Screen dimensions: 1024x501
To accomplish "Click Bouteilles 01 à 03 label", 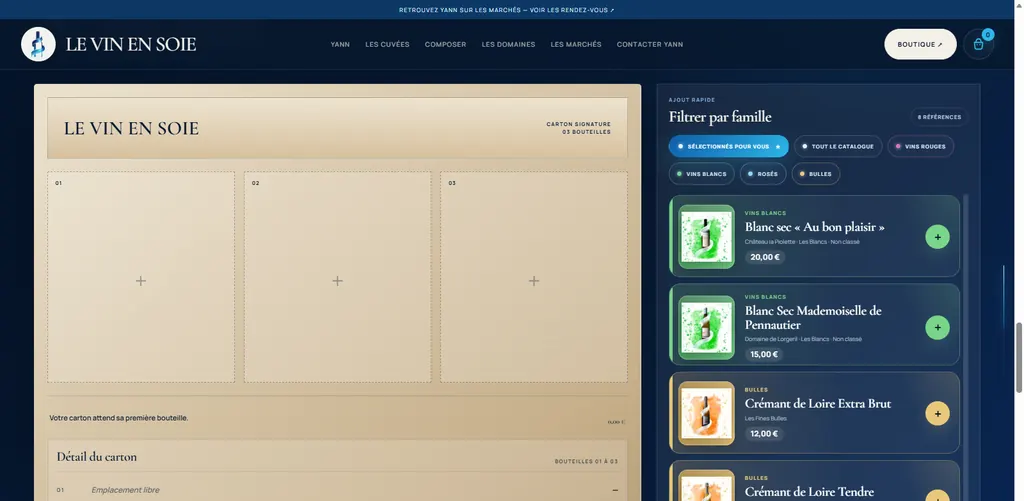I will pyautogui.click(x=586, y=461).
